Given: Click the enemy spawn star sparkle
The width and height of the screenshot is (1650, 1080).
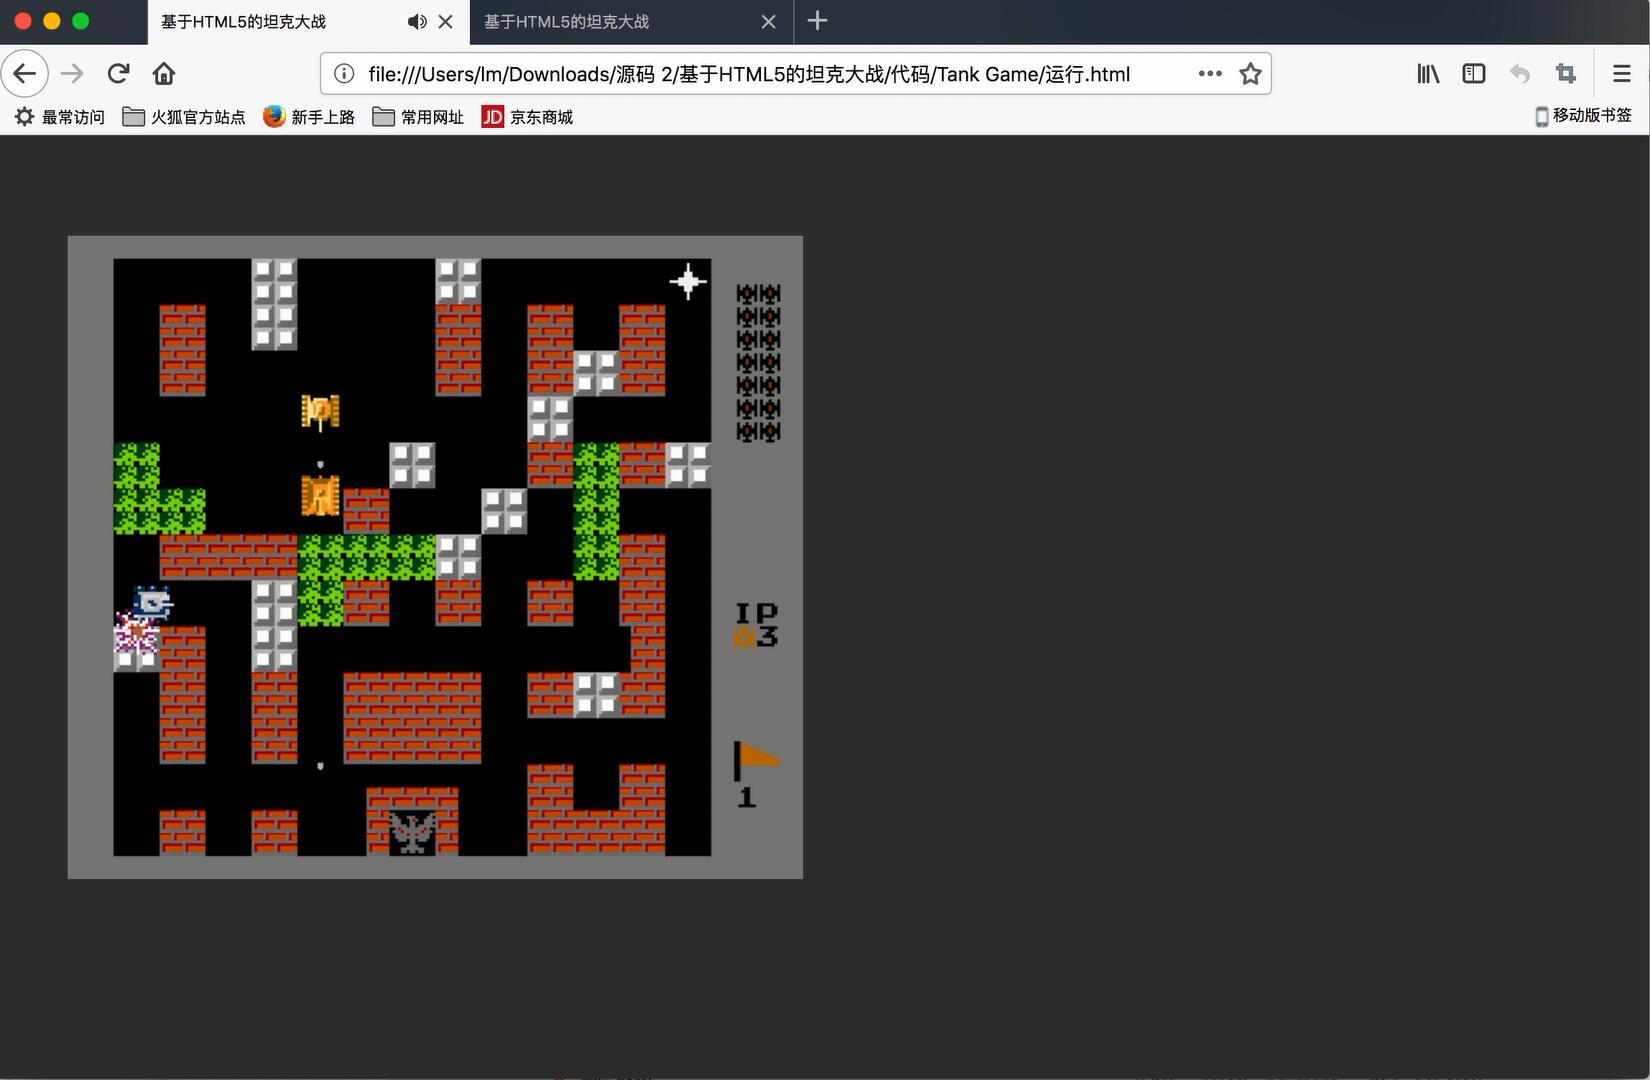Looking at the screenshot, I should click(688, 281).
